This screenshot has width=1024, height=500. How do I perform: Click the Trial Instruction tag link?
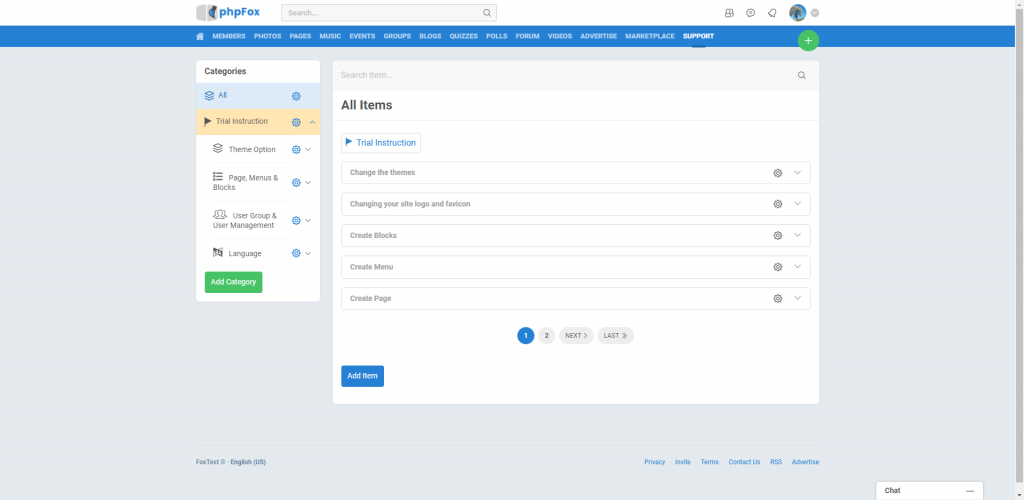(381, 143)
